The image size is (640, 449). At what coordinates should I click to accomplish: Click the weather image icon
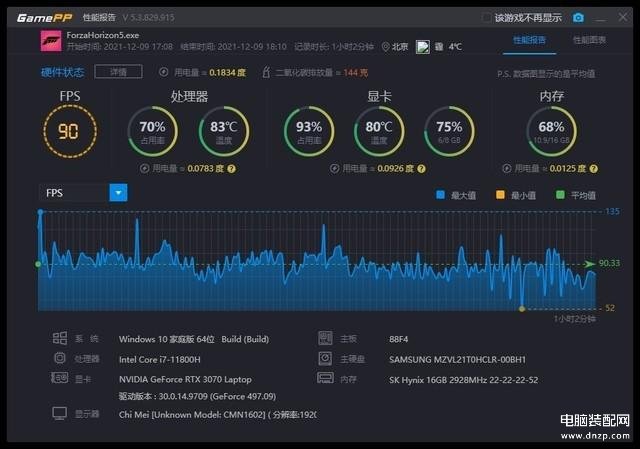pyautogui.click(x=422, y=47)
